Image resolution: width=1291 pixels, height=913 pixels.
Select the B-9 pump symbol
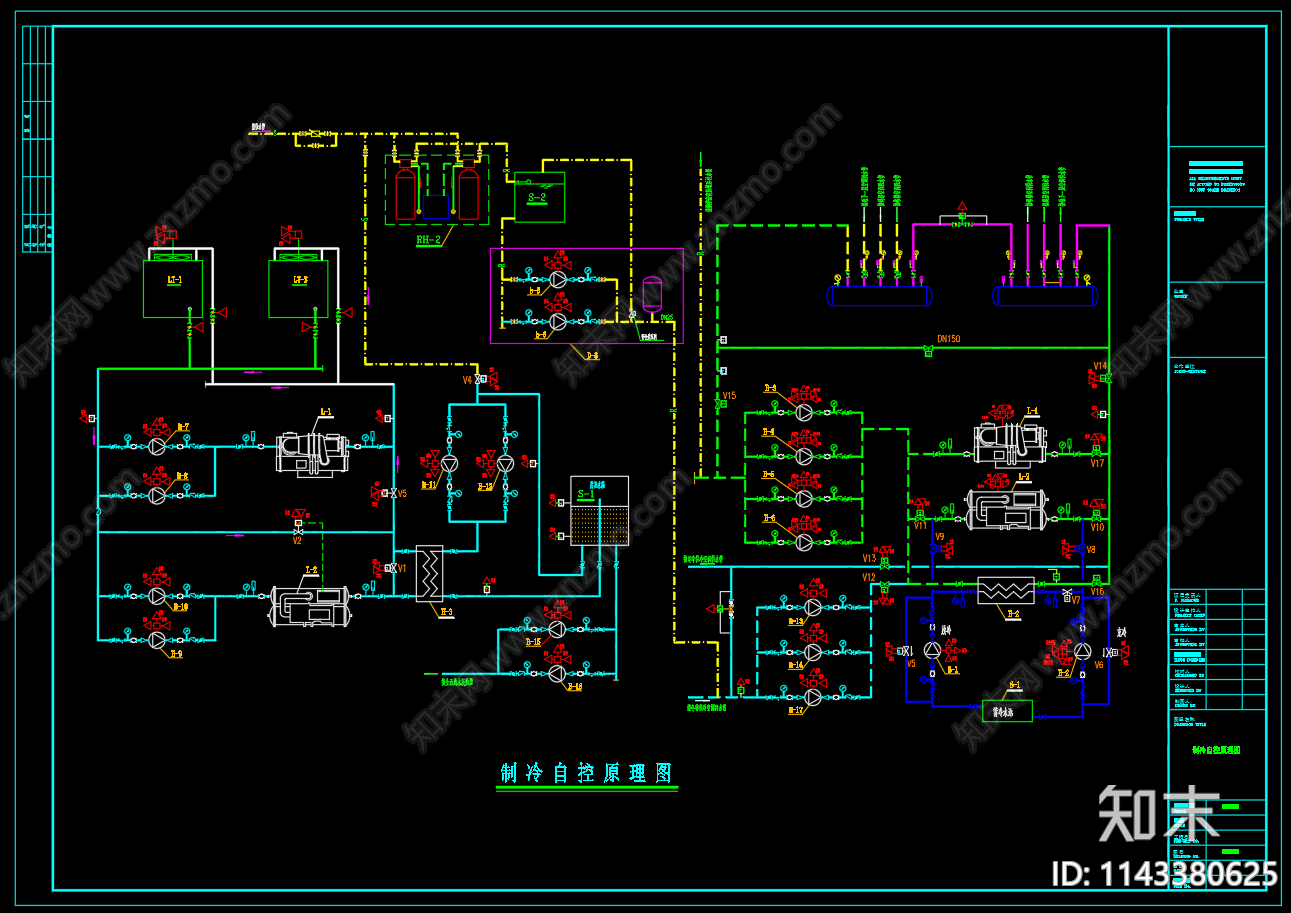[x=157, y=640]
